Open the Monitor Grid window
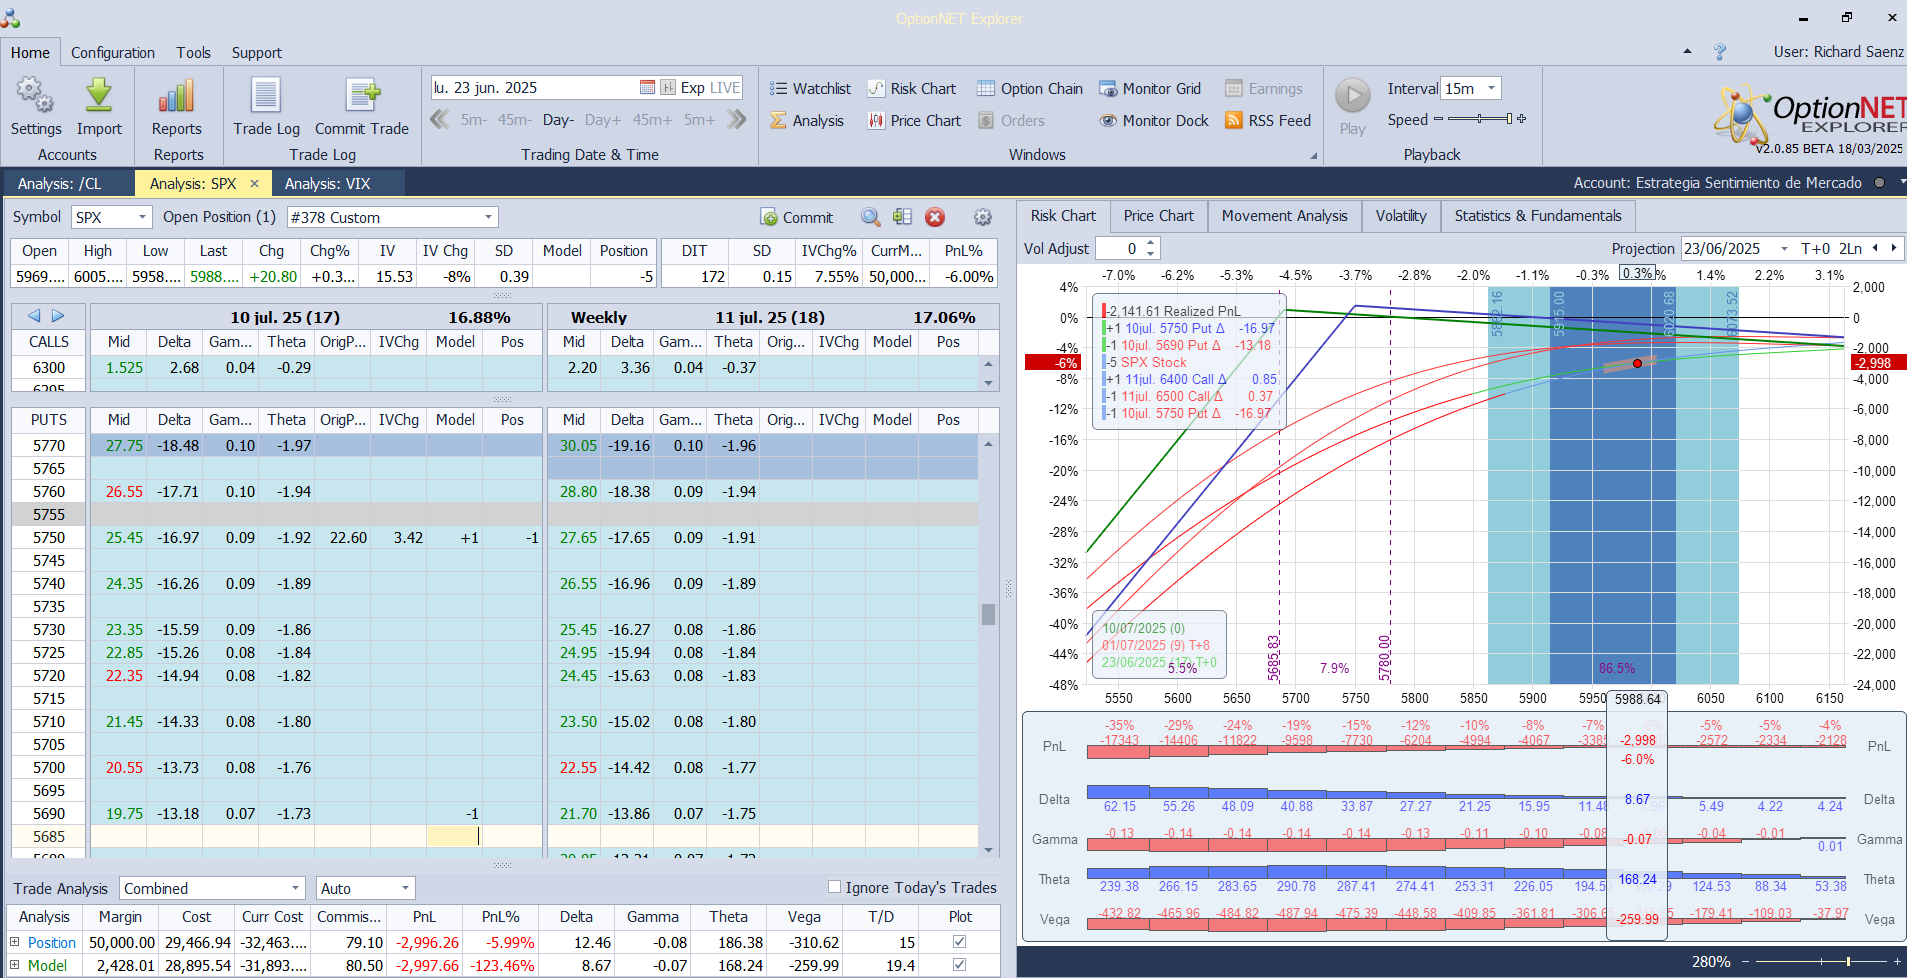1907x978 pixels. pyautogui.click(x=1150, y=88)
